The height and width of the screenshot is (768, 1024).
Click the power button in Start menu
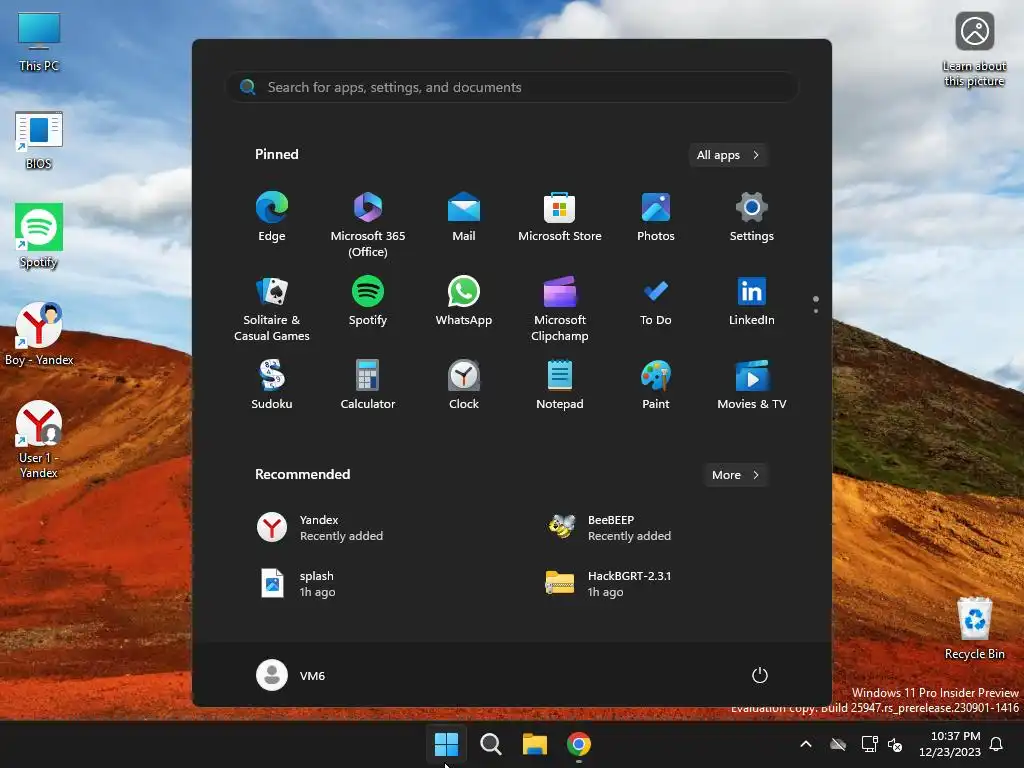point(760,675)
